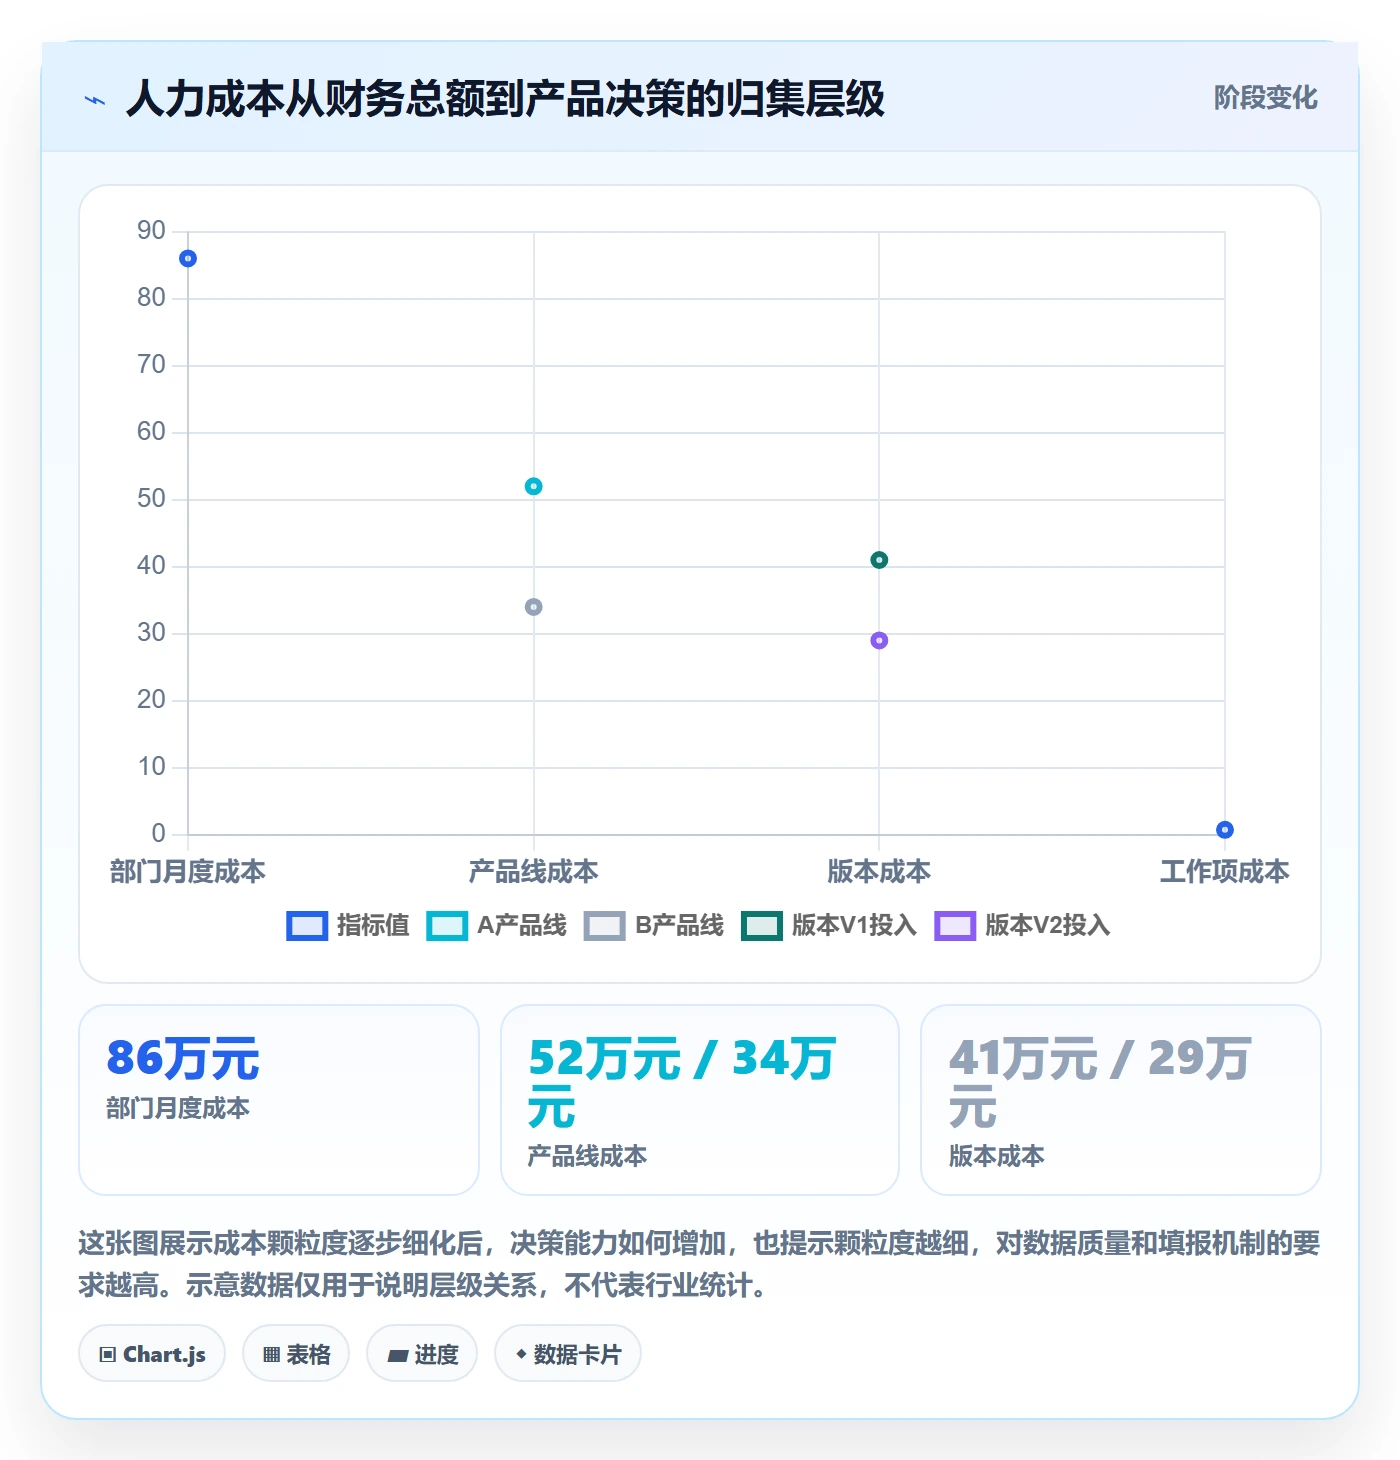
Task: Click the 41万元 / 29万元 card value
Action: (x=1100, y=1083)
